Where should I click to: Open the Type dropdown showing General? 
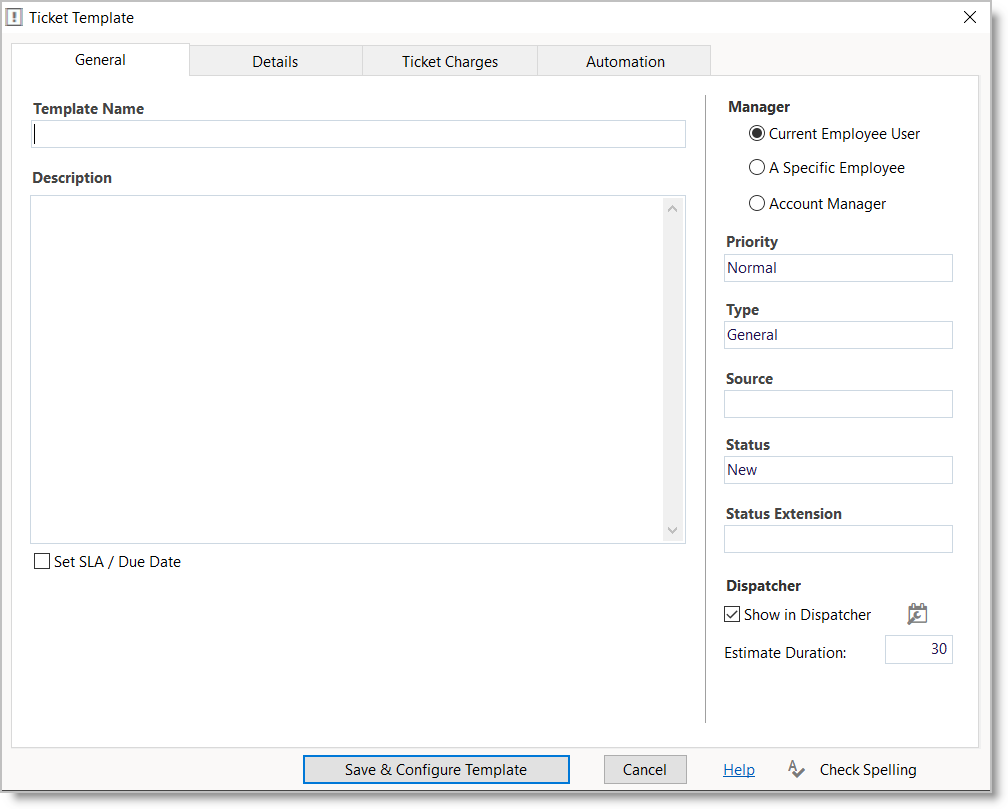pyautogui.click(x=838, y=335)
